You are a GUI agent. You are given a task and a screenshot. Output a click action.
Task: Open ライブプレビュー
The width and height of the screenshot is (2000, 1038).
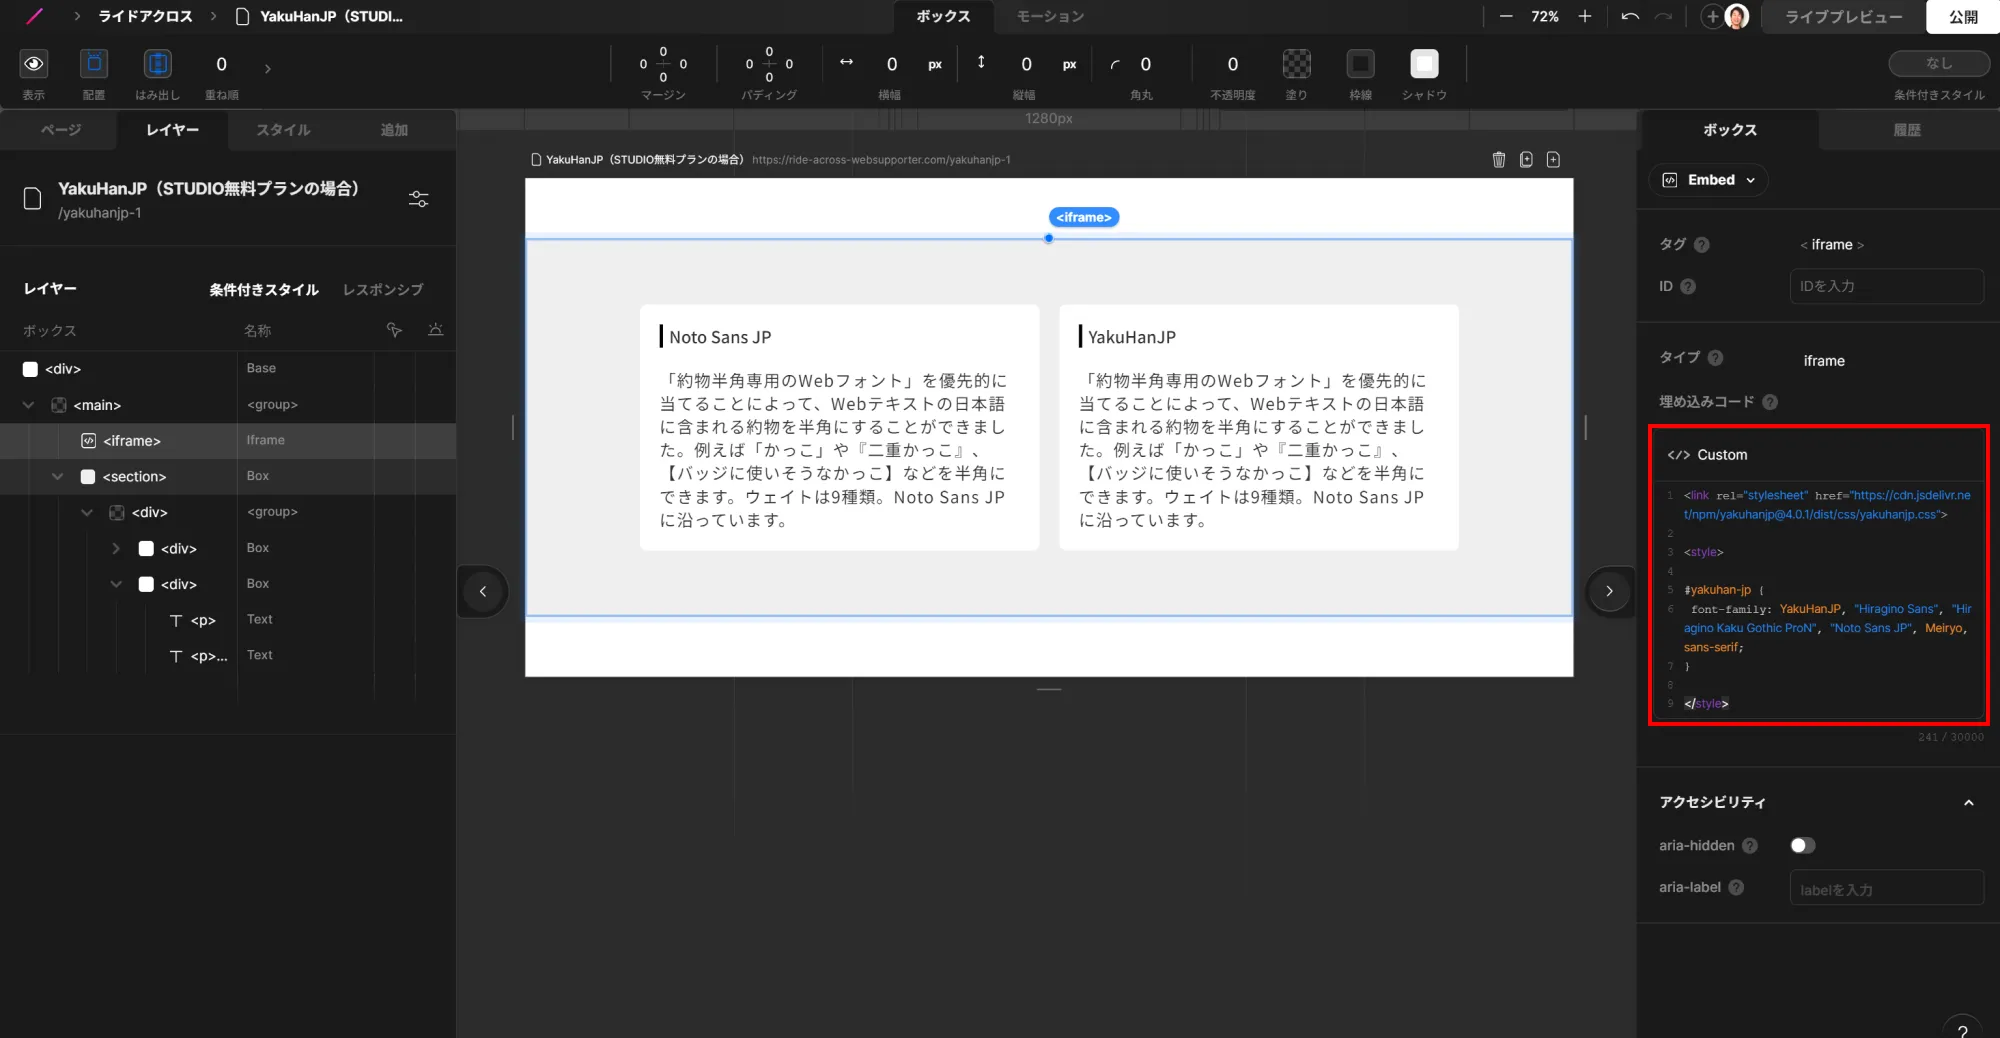click(1843, 16)
